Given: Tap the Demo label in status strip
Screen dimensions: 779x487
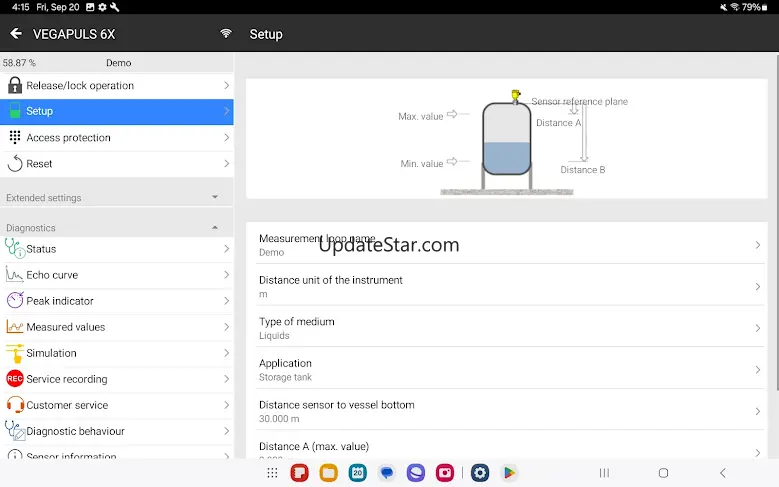Looking at the screenshot, I should coord(118,63).
